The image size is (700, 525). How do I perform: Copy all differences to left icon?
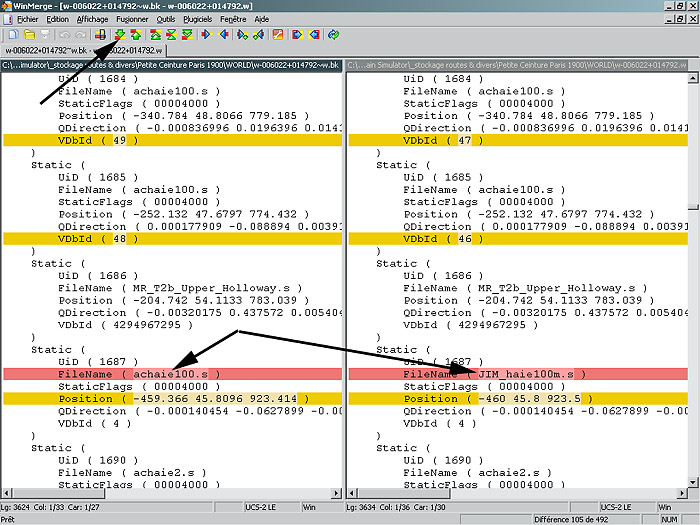click(314, 34)
